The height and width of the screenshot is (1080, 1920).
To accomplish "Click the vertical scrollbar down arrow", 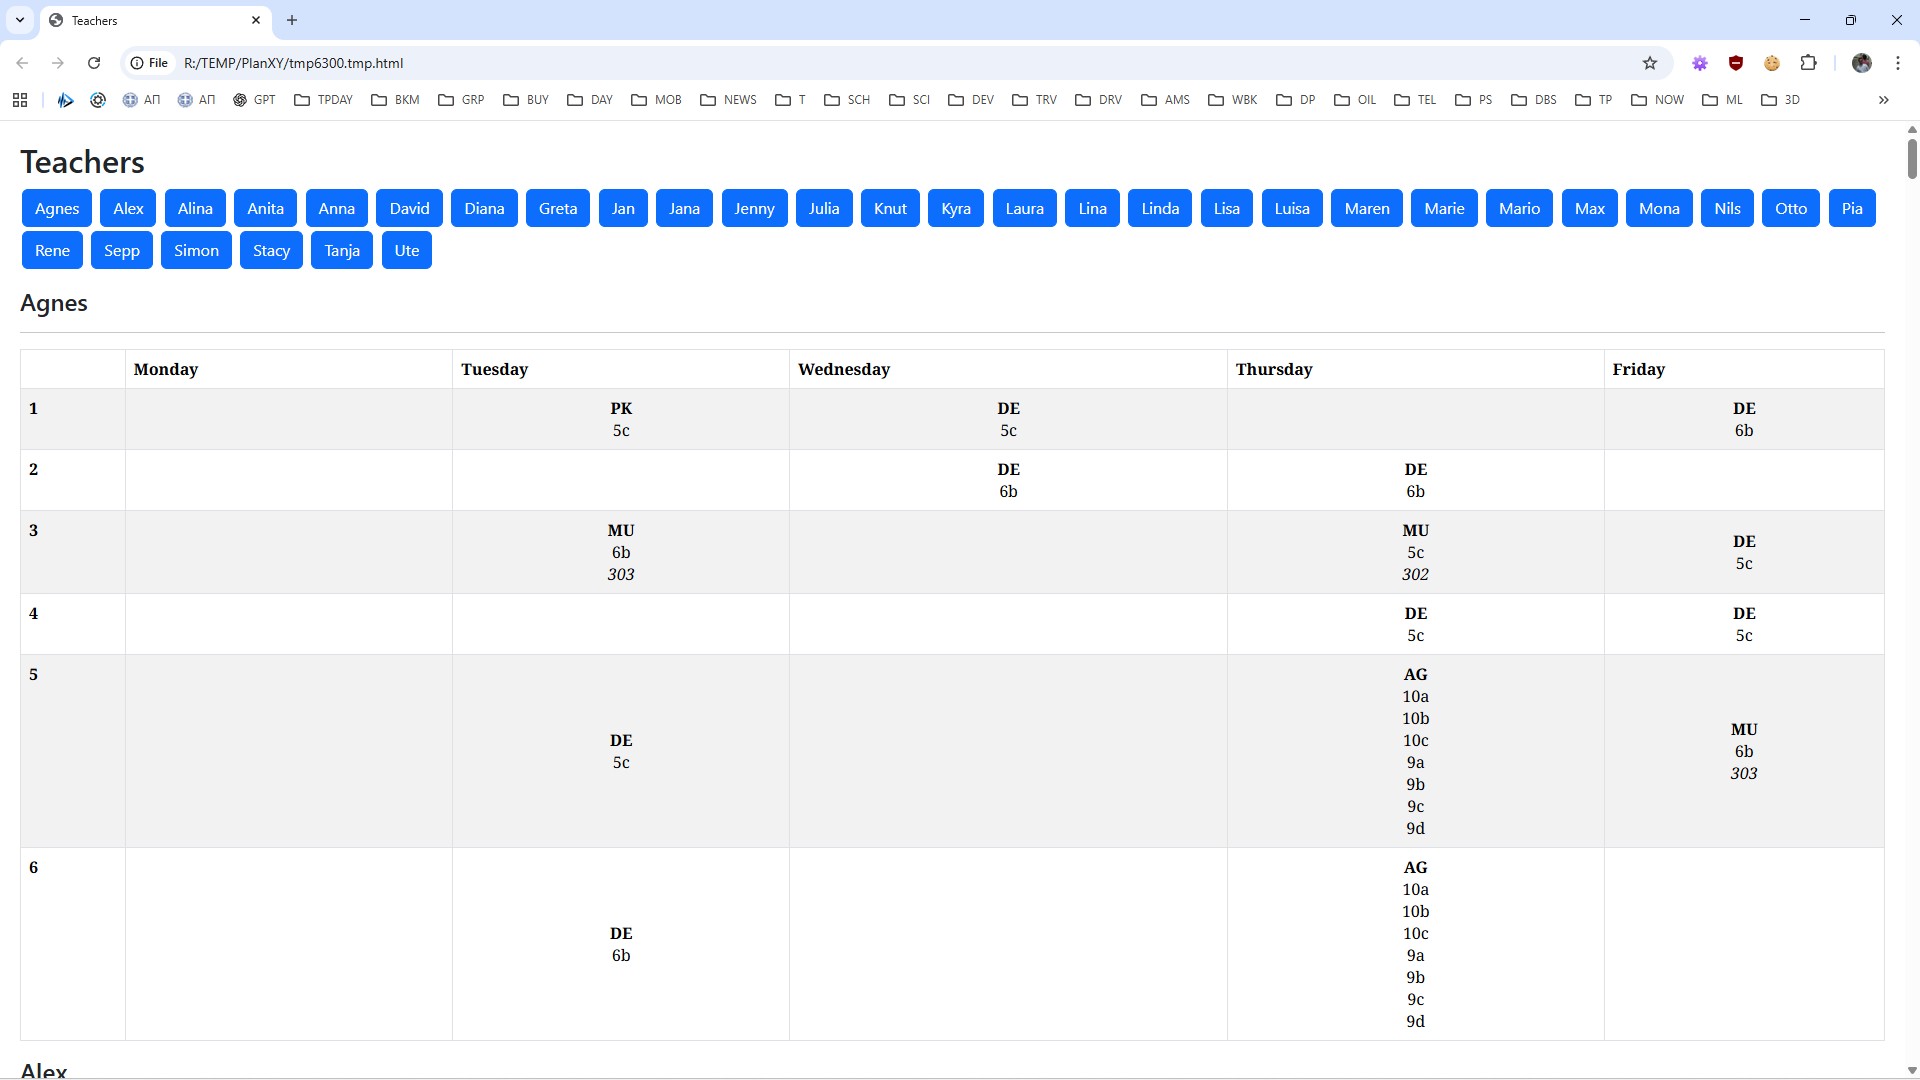I will click(1912, 1071).
